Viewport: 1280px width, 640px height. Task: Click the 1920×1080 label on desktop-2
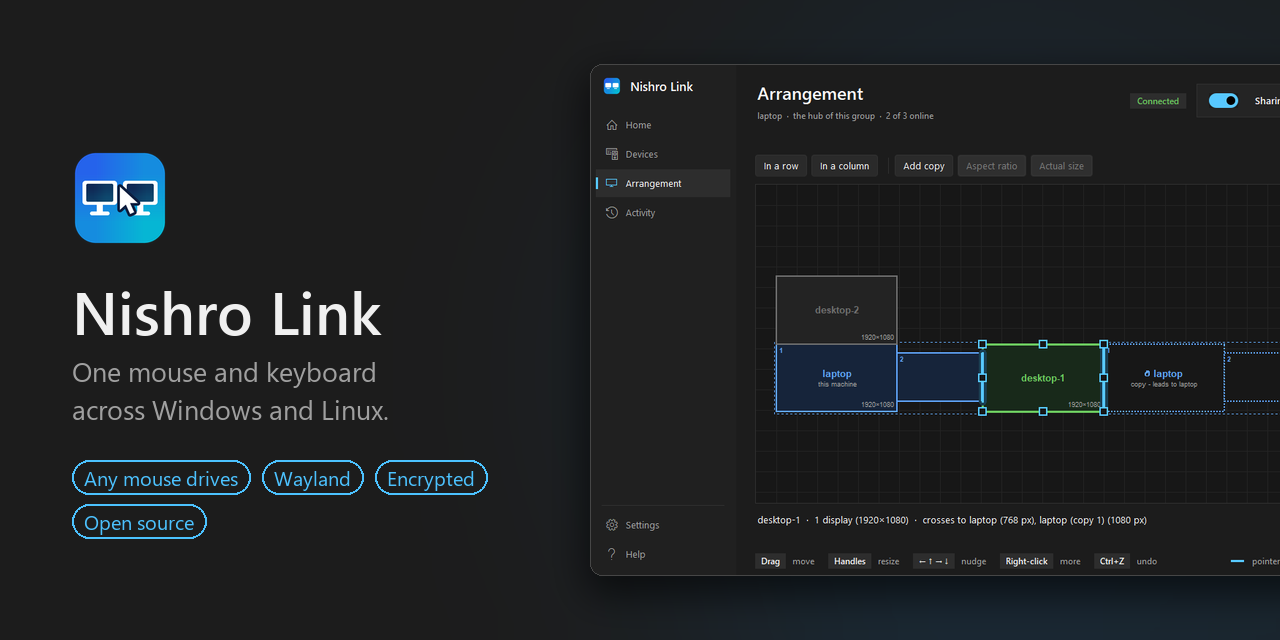[x=878, y=337]
